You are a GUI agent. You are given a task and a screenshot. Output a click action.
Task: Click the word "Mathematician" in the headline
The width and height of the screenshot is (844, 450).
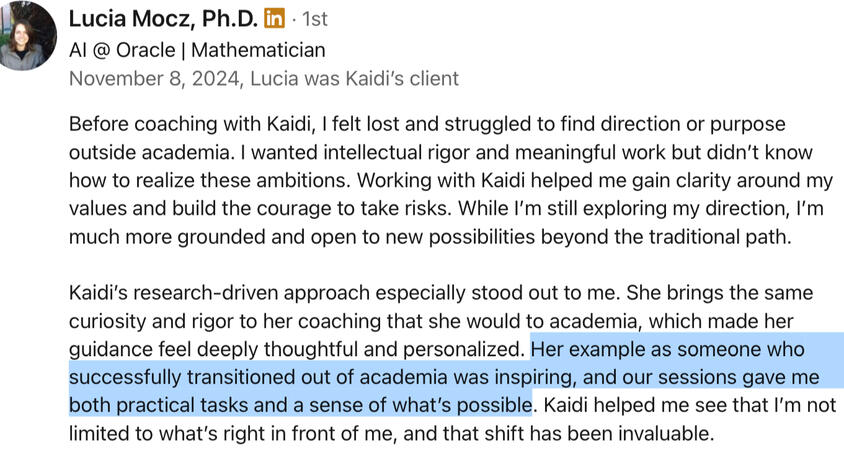click(x=258, y=48)
